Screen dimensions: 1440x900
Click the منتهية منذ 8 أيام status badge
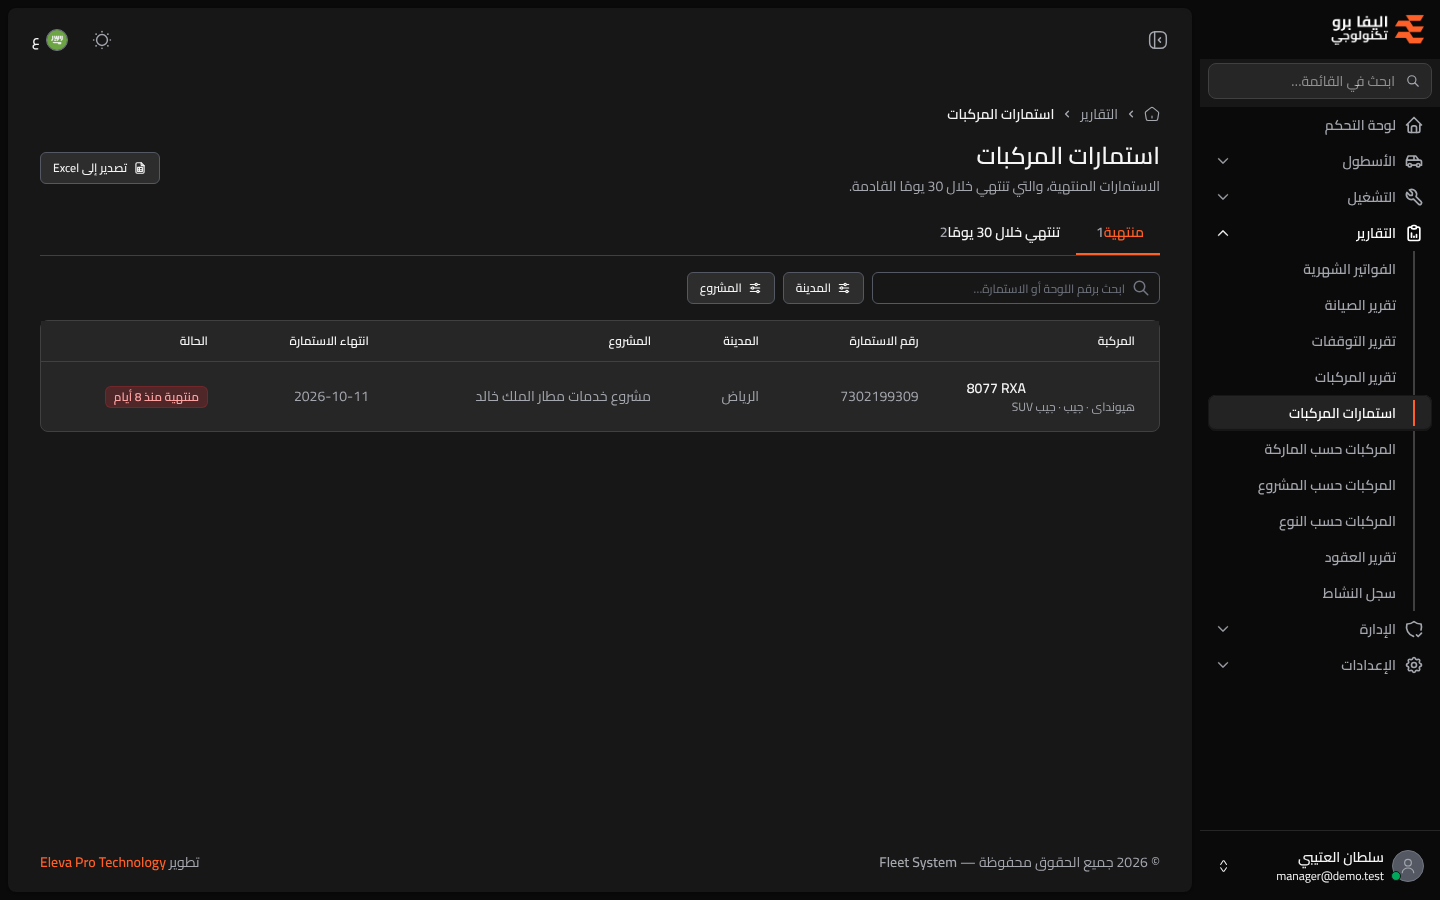156,397
